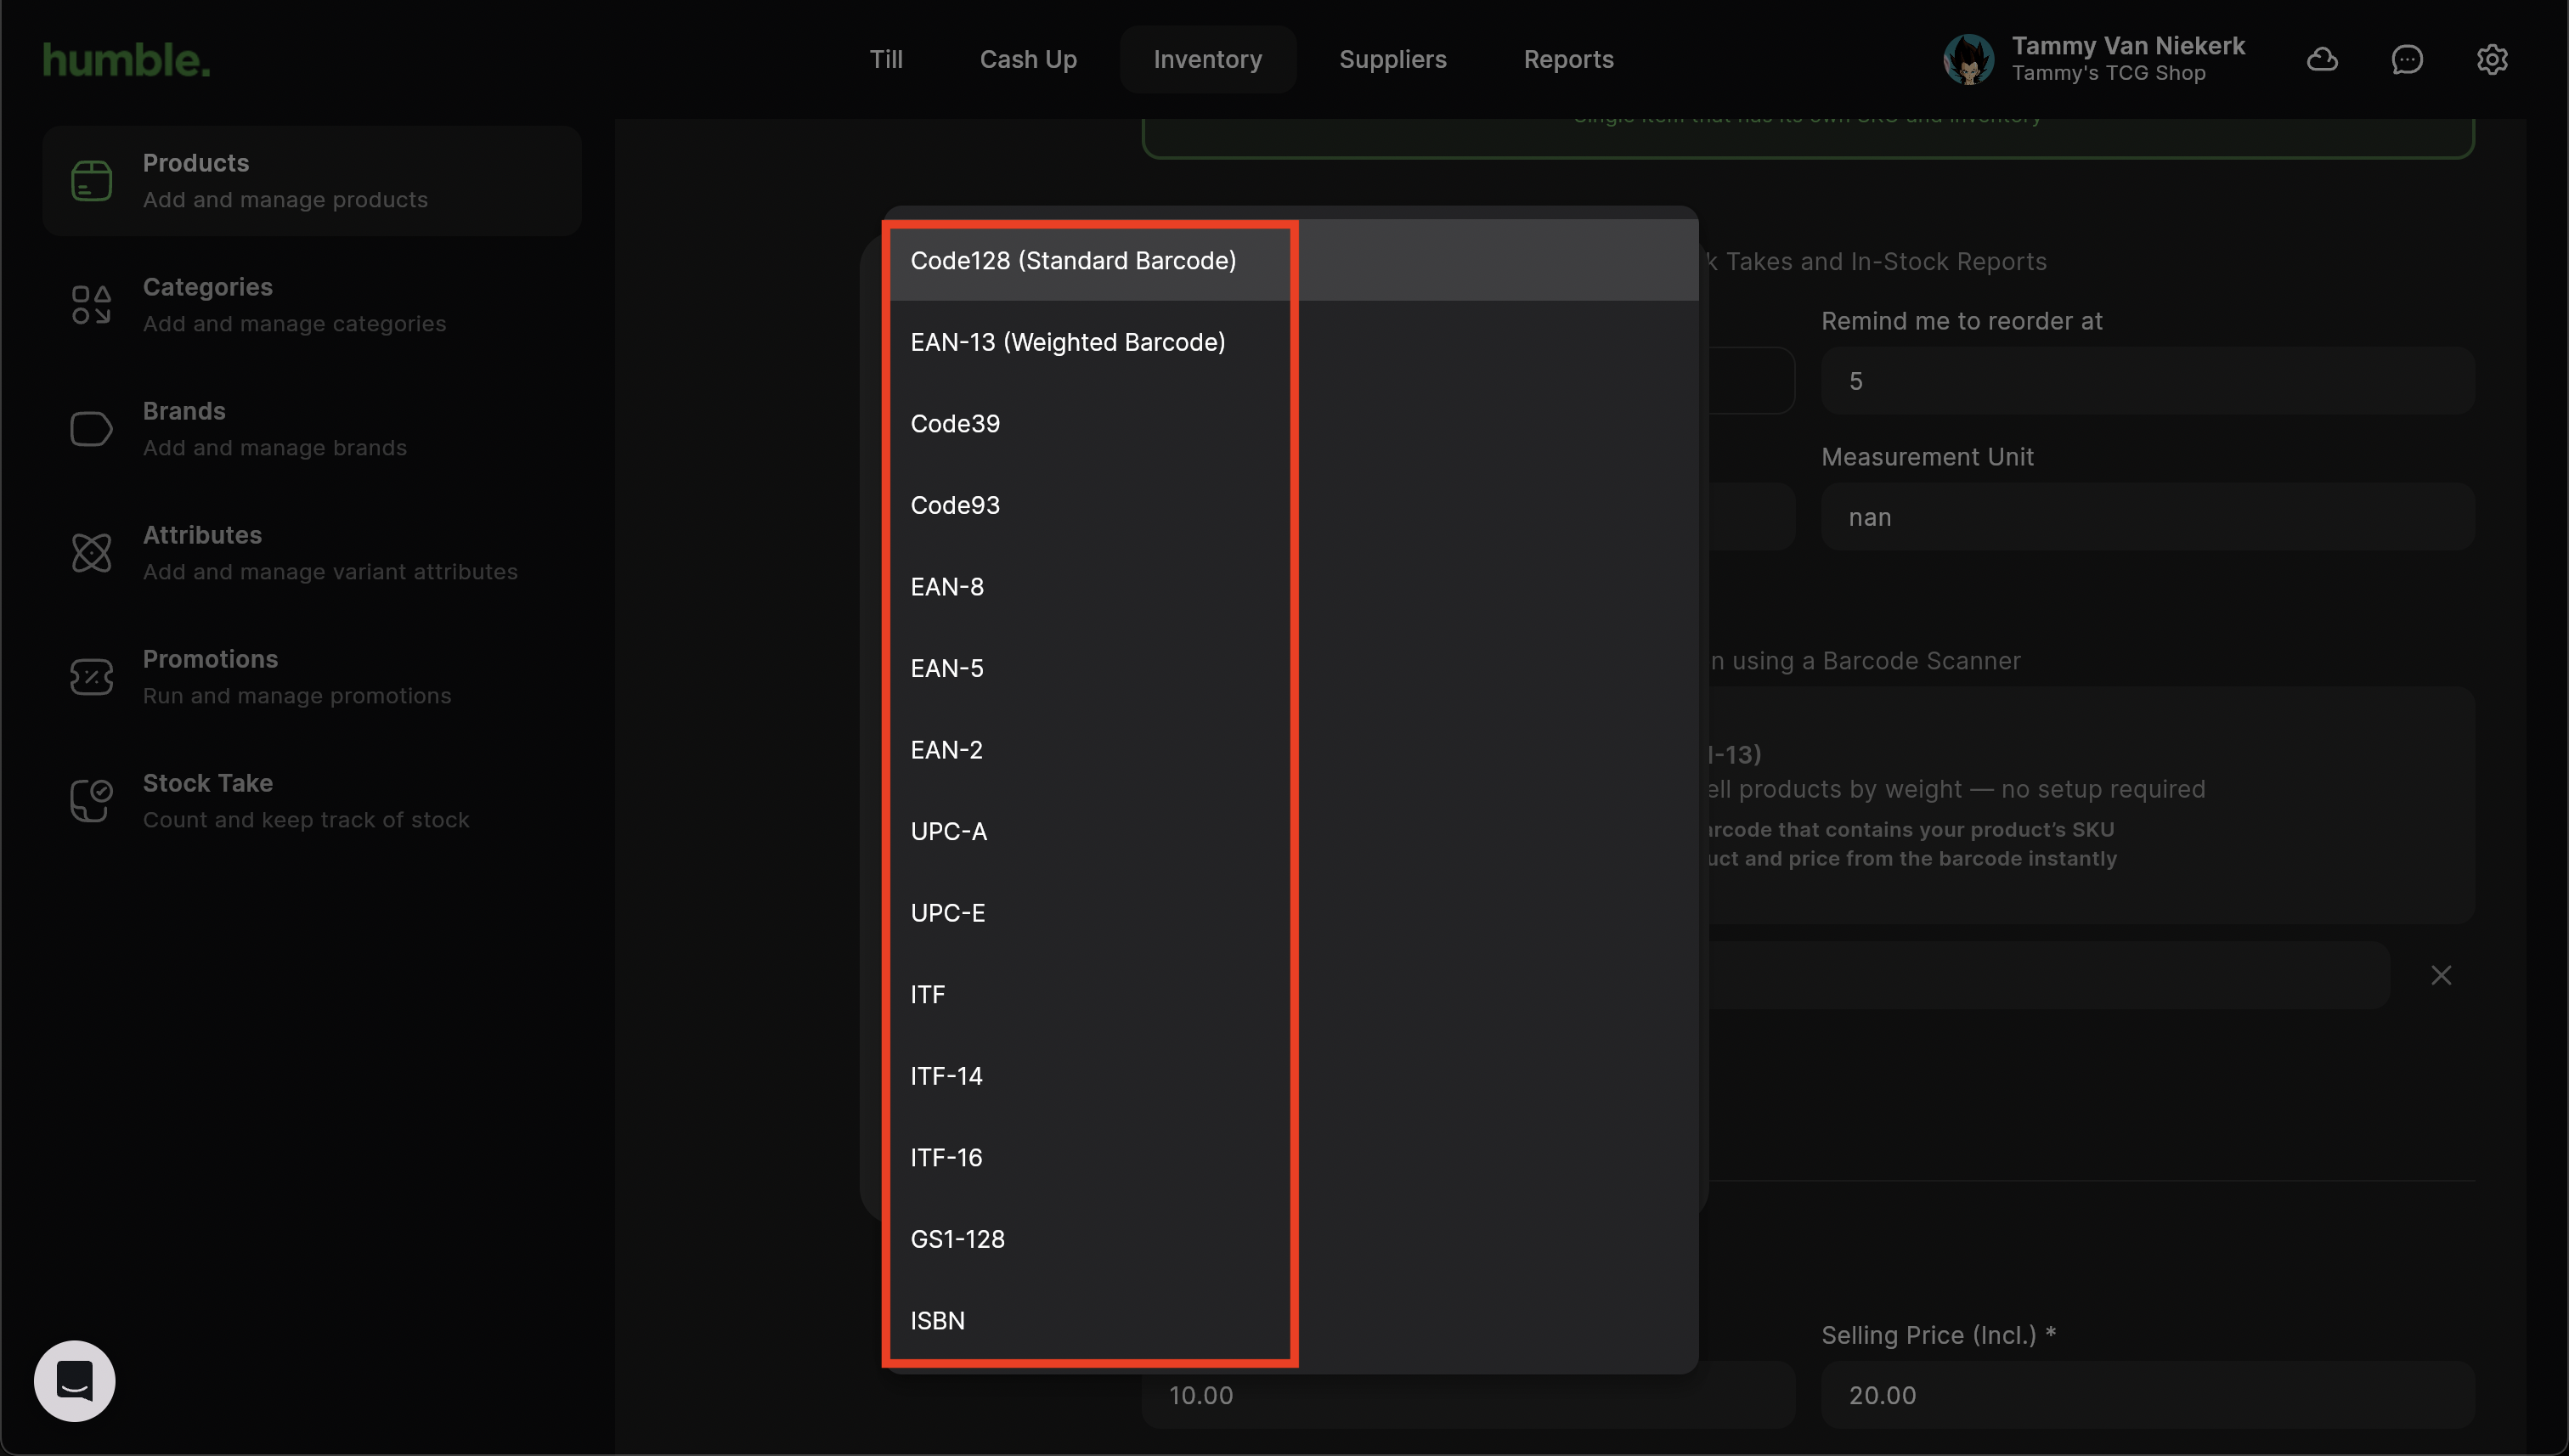Choose EAN-13 (Weighted Barcode) option

[x=1067, y=342]
